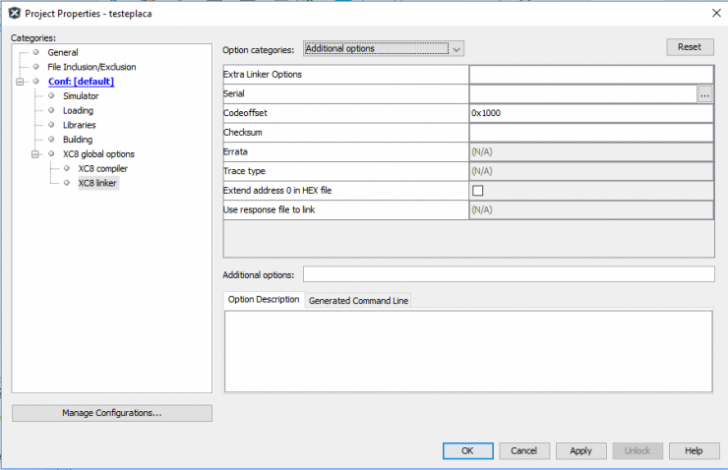Open the General category
728x470 pixels.
click(62, 52)
